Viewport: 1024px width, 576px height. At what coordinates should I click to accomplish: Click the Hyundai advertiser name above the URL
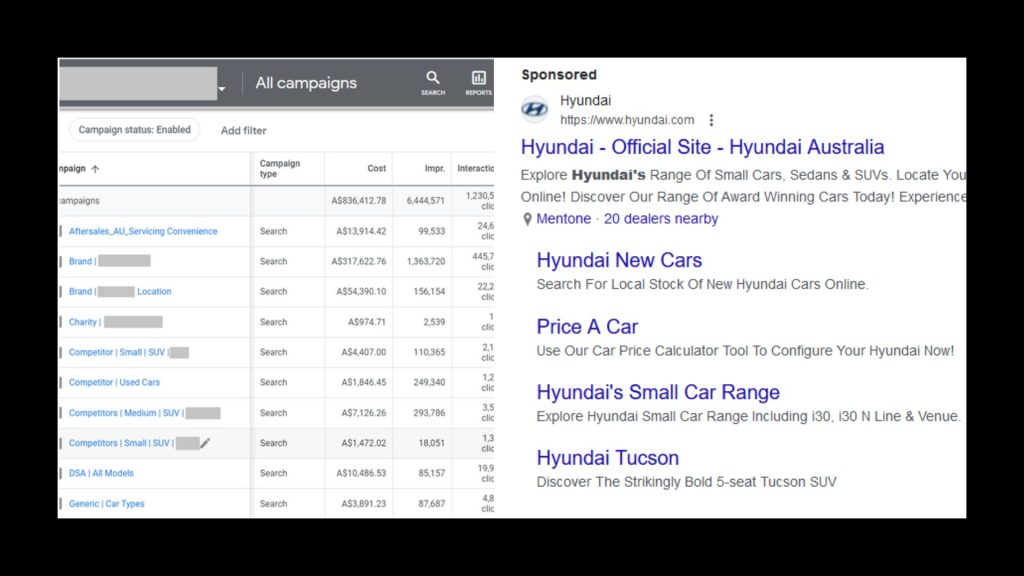(585, 101)
